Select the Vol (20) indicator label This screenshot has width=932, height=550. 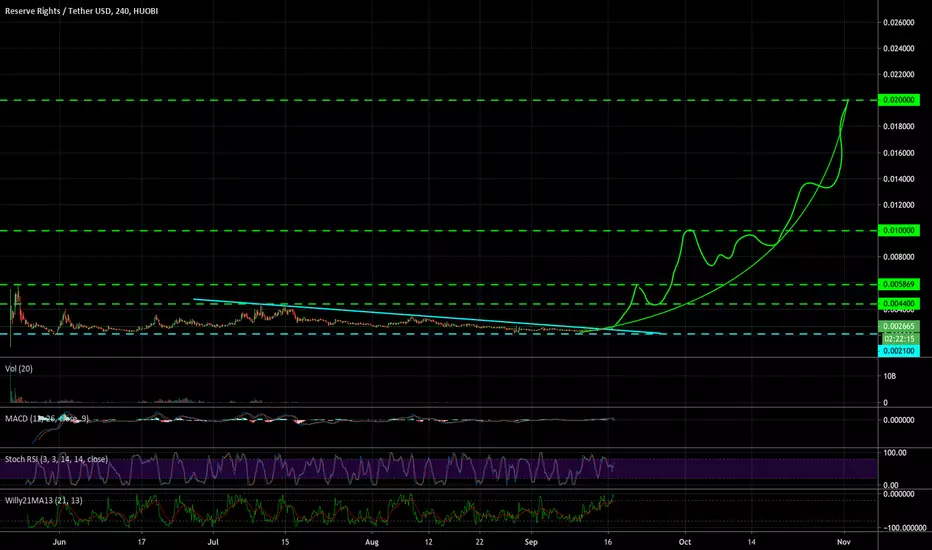point(18,369)
